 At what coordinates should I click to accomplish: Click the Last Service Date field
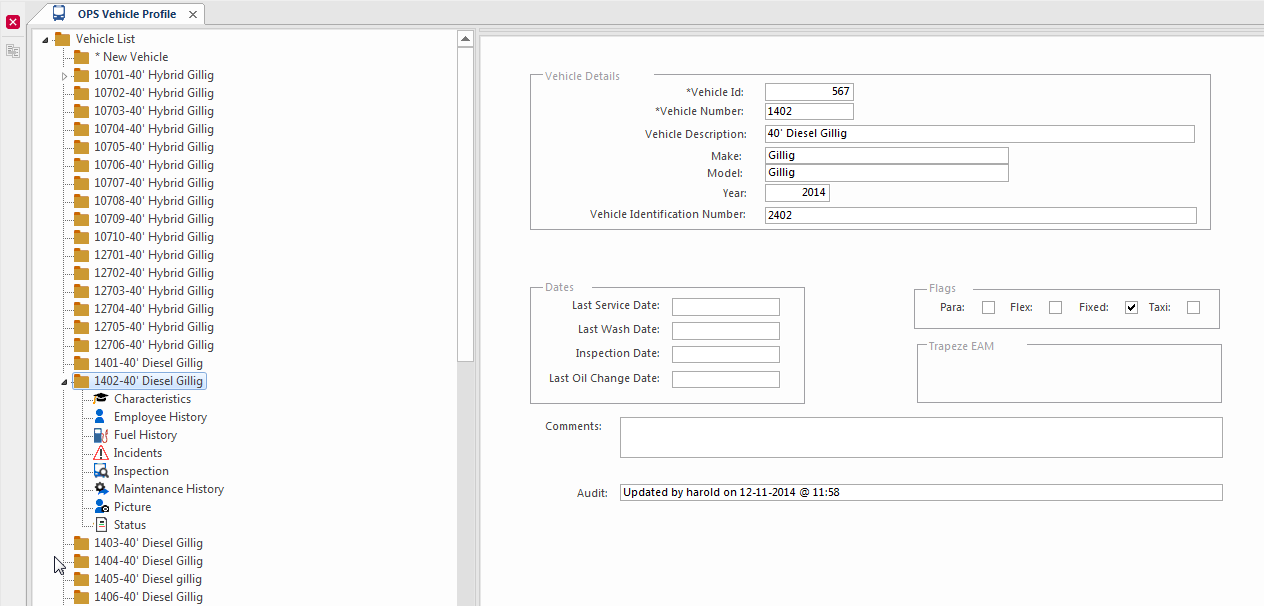coord(725,307)
